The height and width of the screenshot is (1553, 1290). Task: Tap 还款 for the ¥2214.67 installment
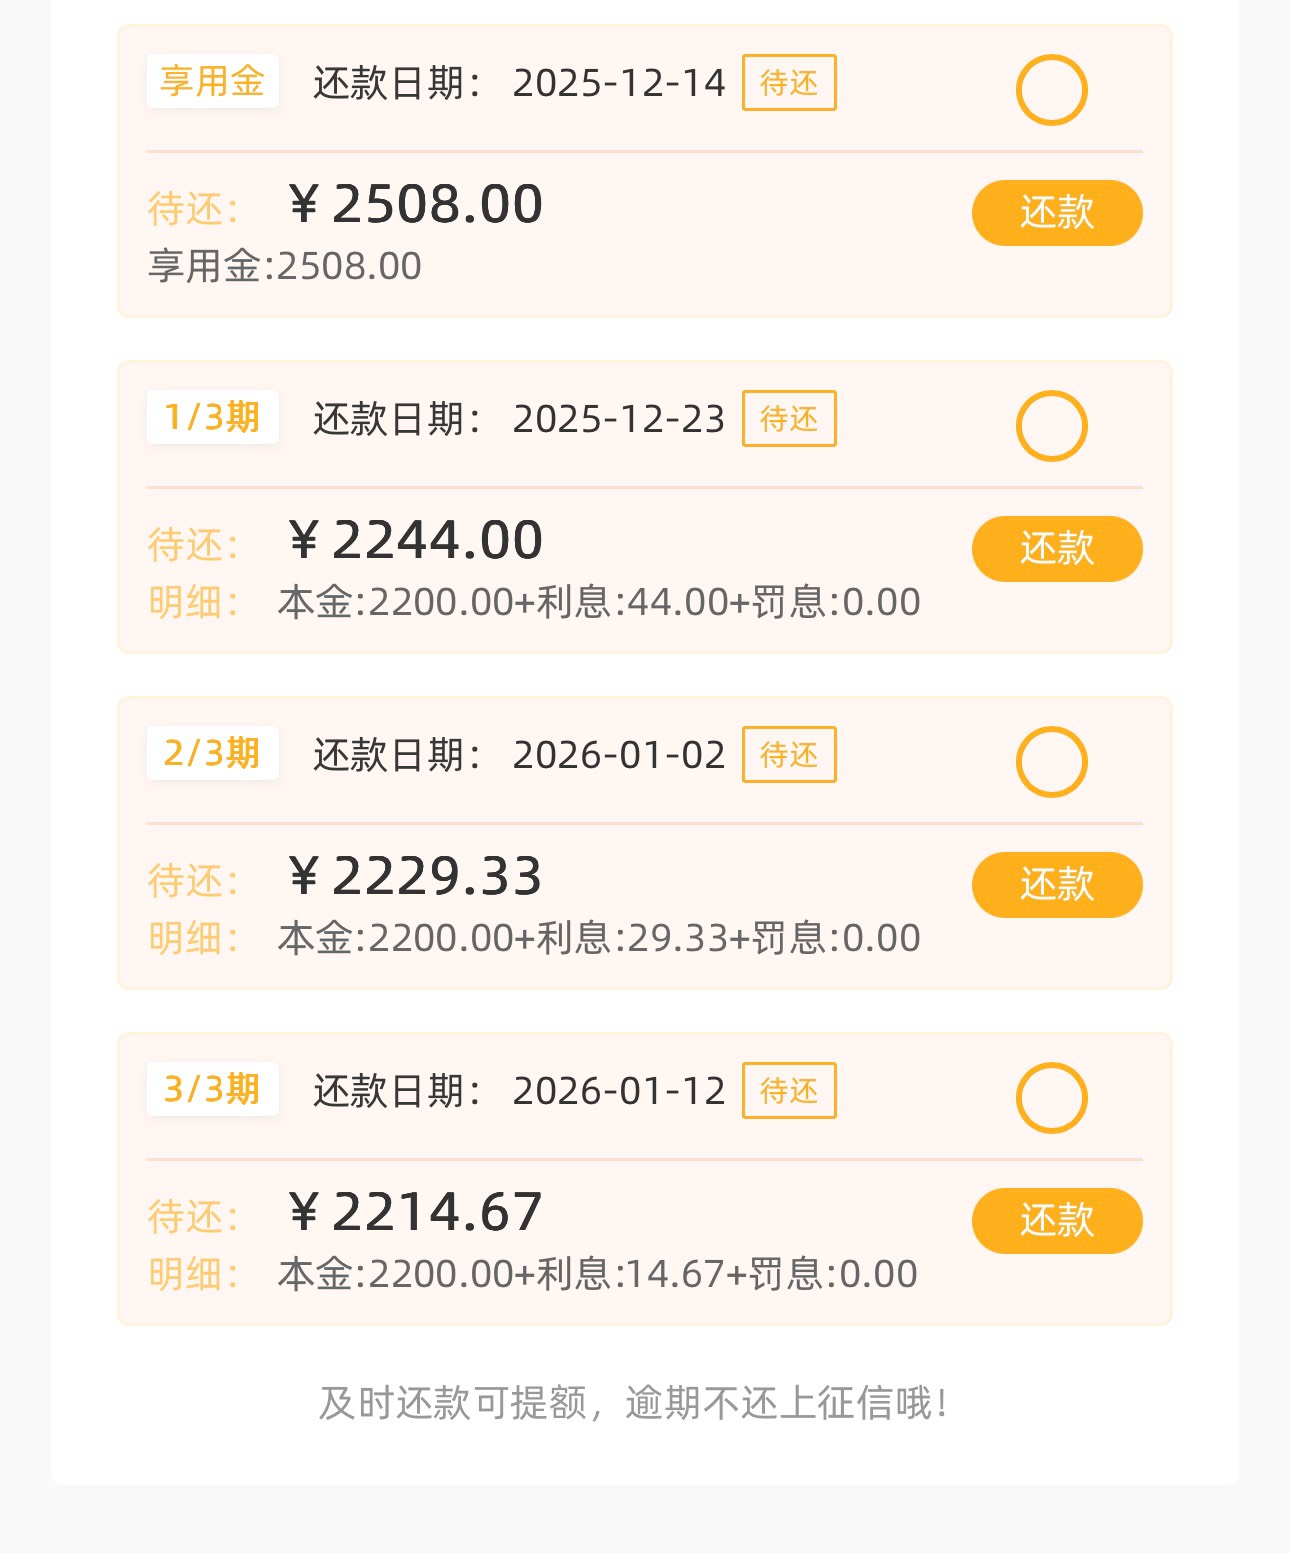click(x=1057, y=1221)
